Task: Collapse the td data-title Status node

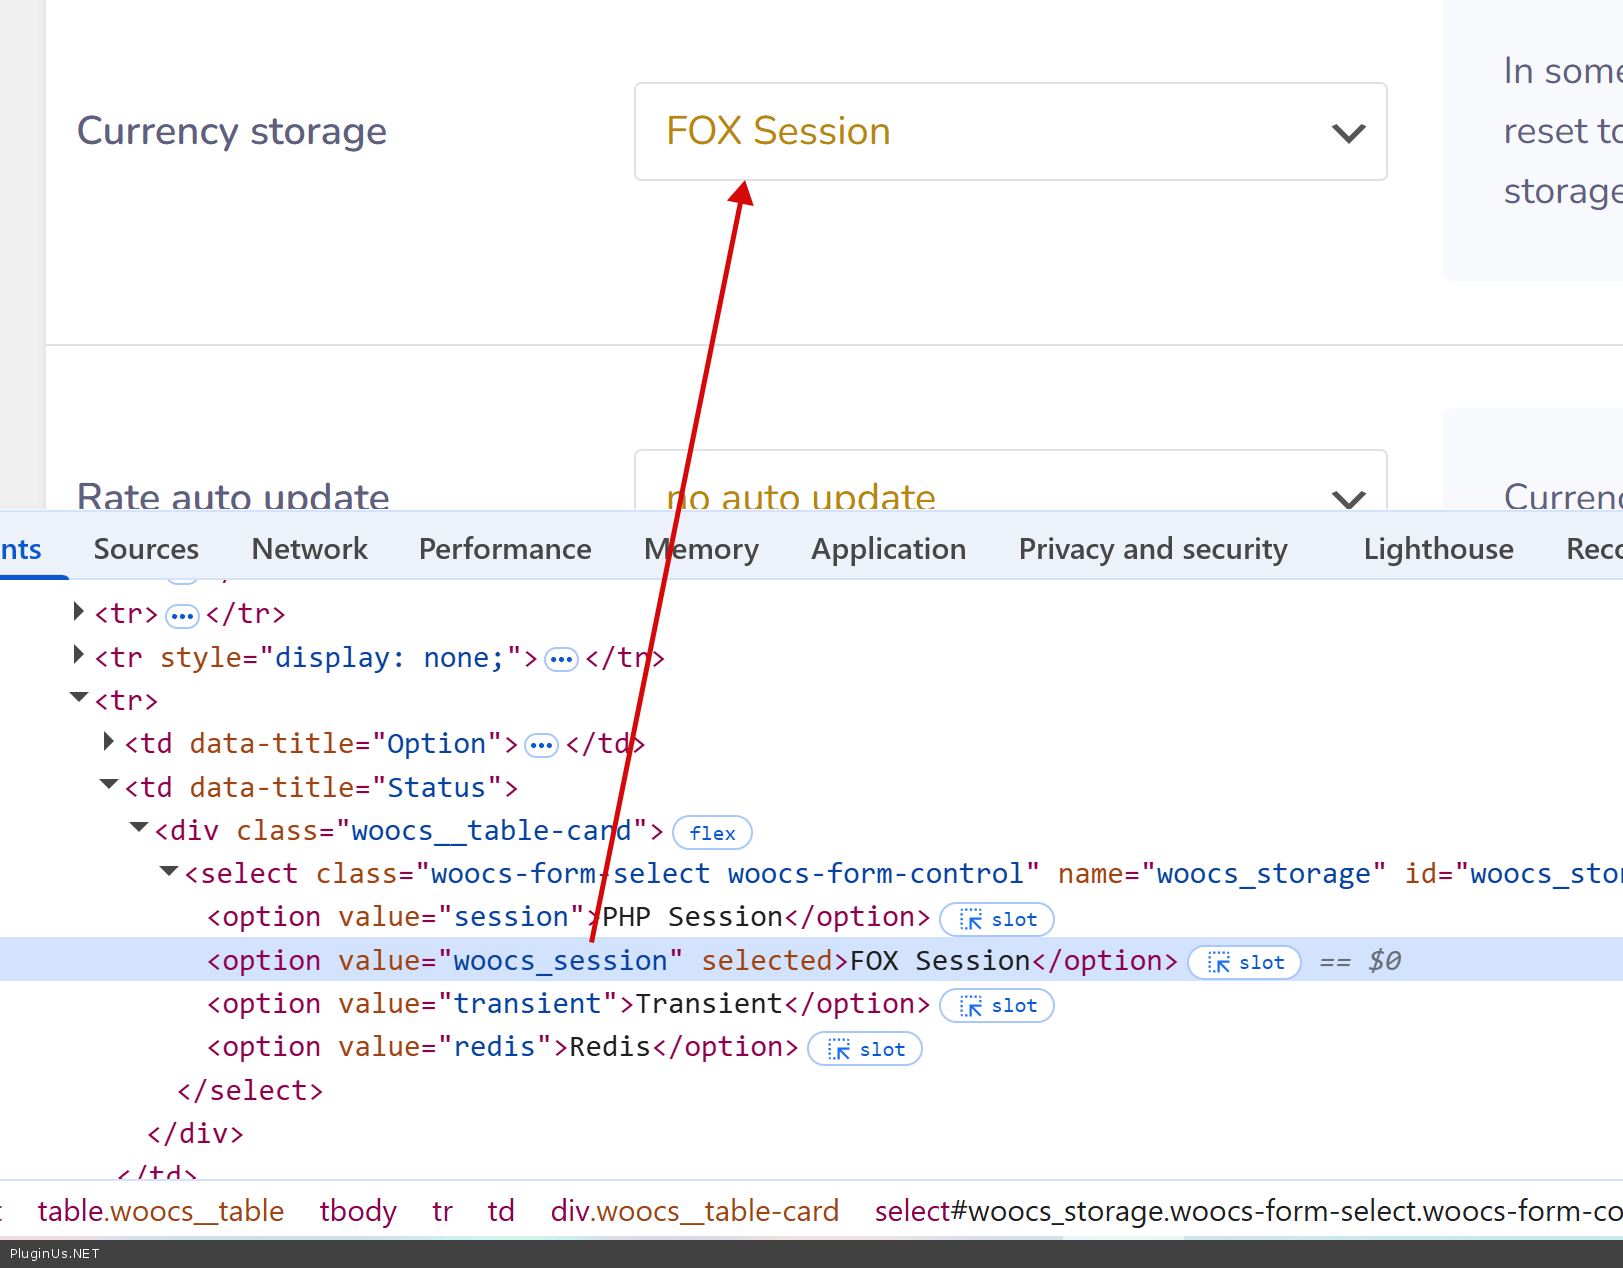Action: [x=109, y=786]
